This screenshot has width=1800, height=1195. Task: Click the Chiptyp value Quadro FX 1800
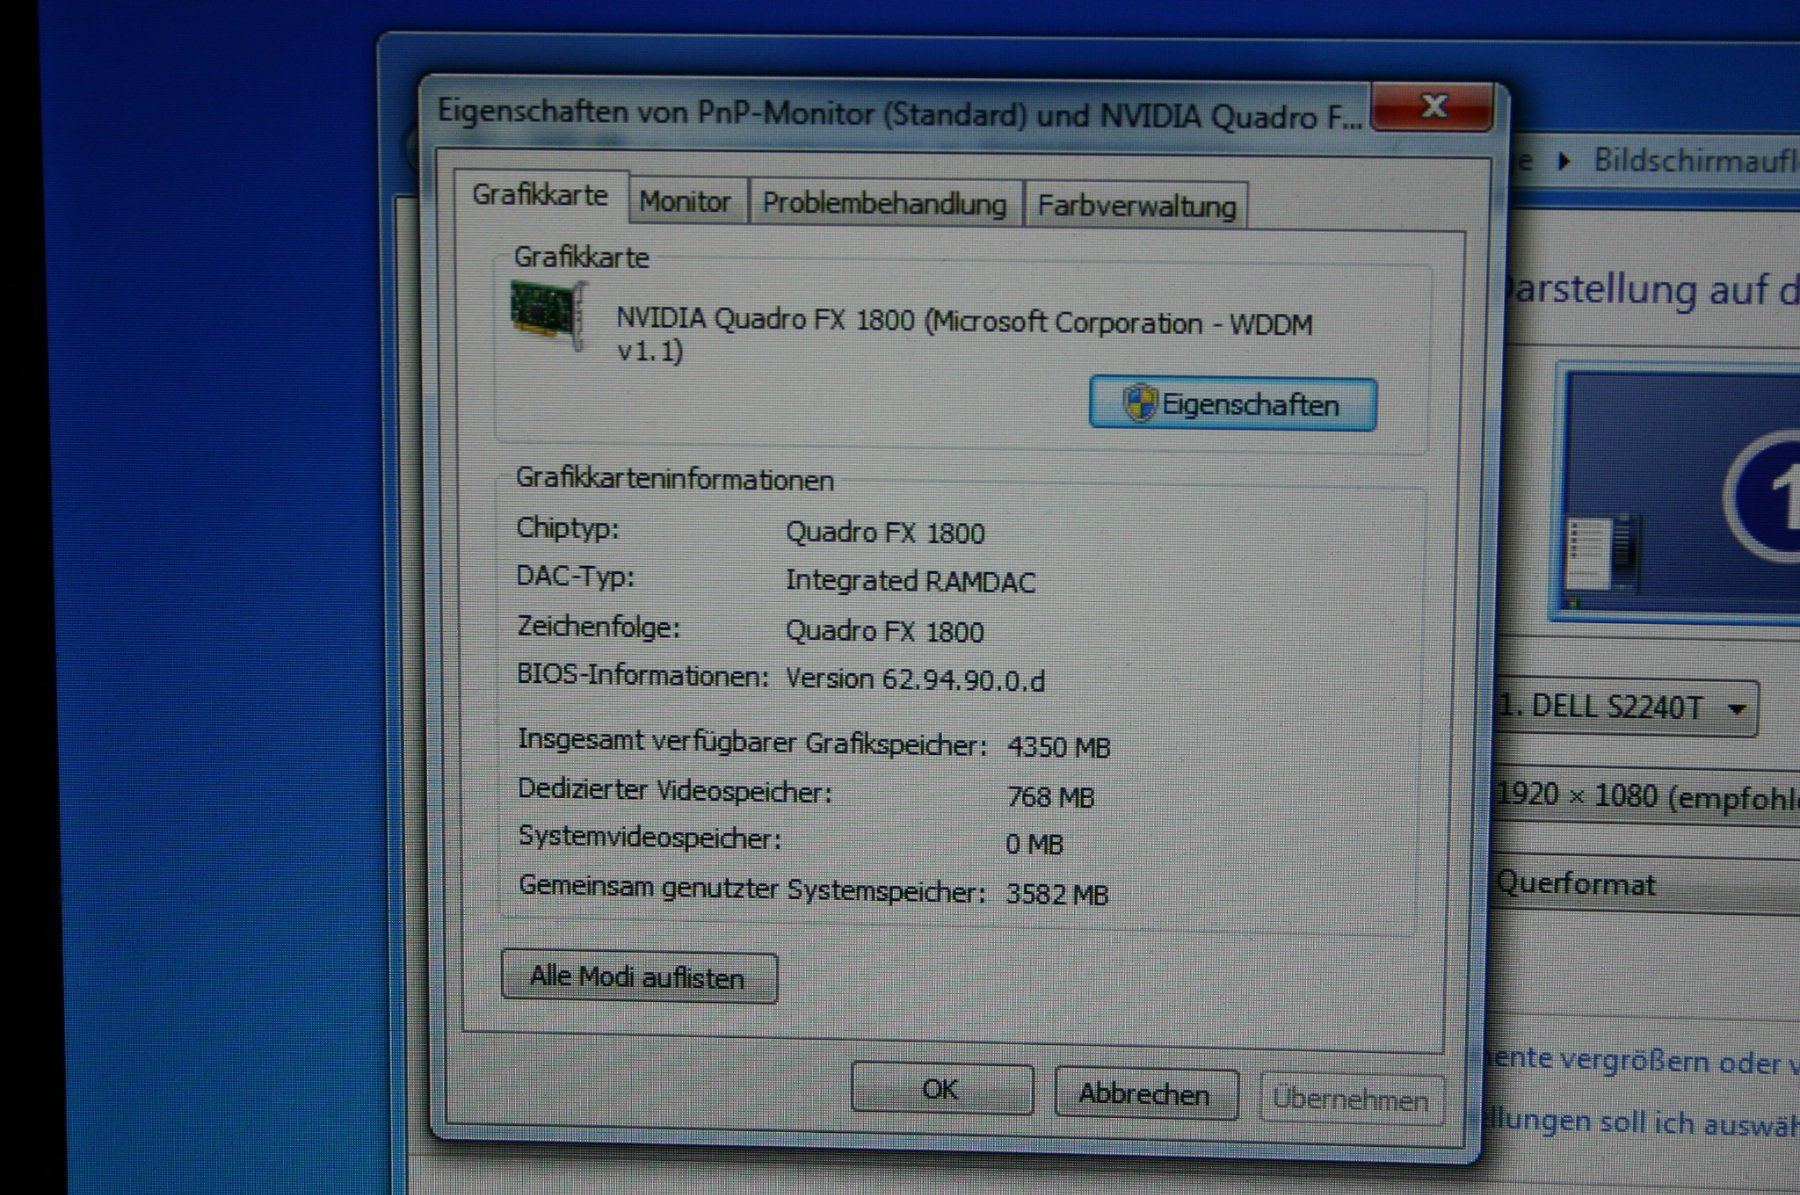click(885, 532)
